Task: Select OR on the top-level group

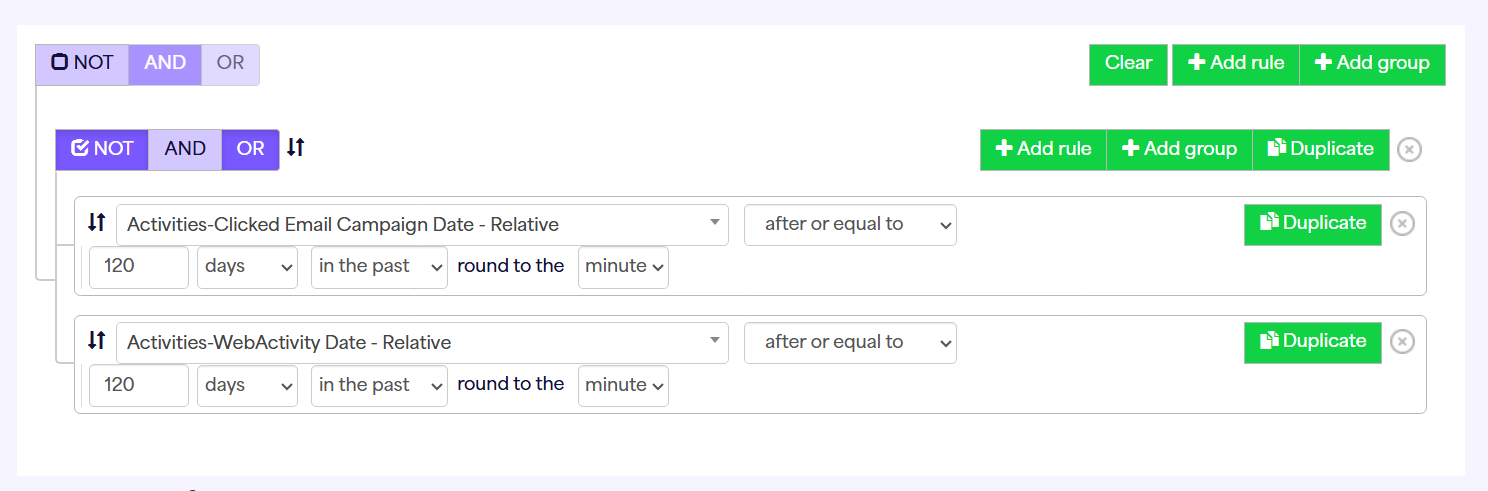Action: coord(230,63)
